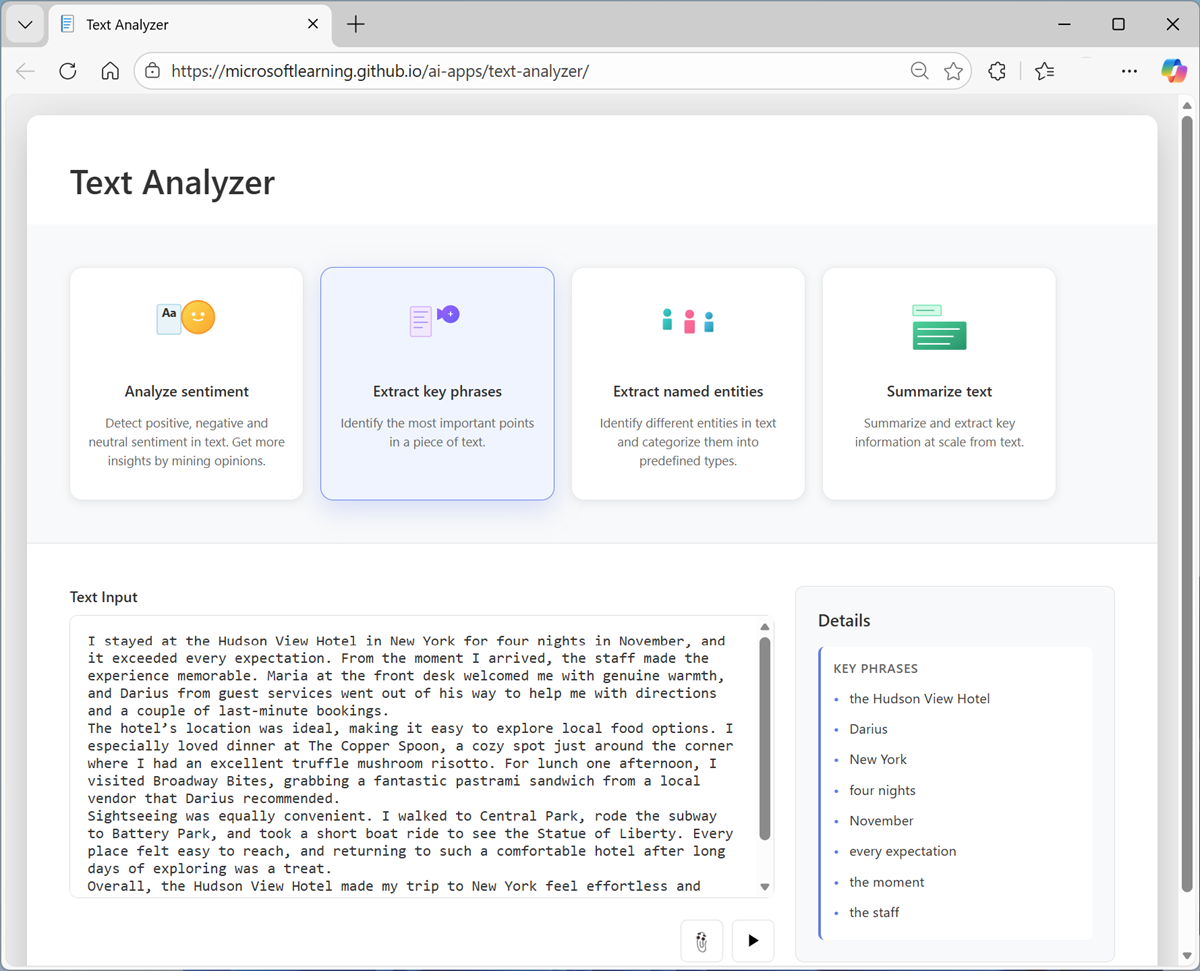Viewport: 1200px width, 971px height.
Task: Add page to favorites via star icon
Action: (x=953, y=70)
